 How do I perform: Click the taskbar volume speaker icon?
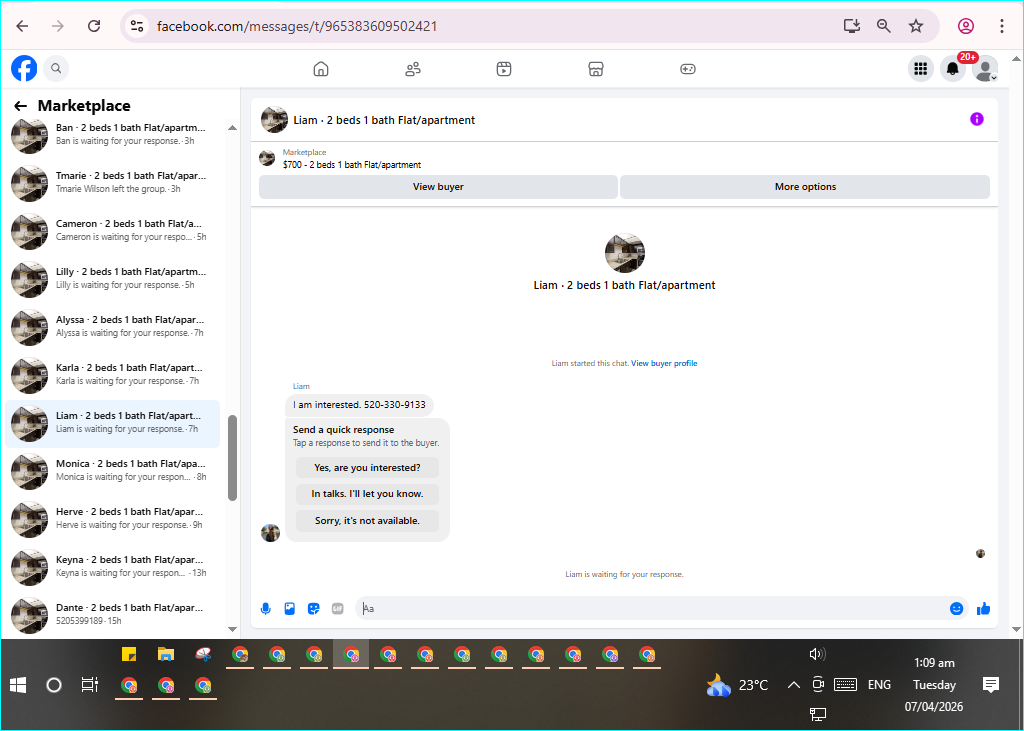[817, 654]
